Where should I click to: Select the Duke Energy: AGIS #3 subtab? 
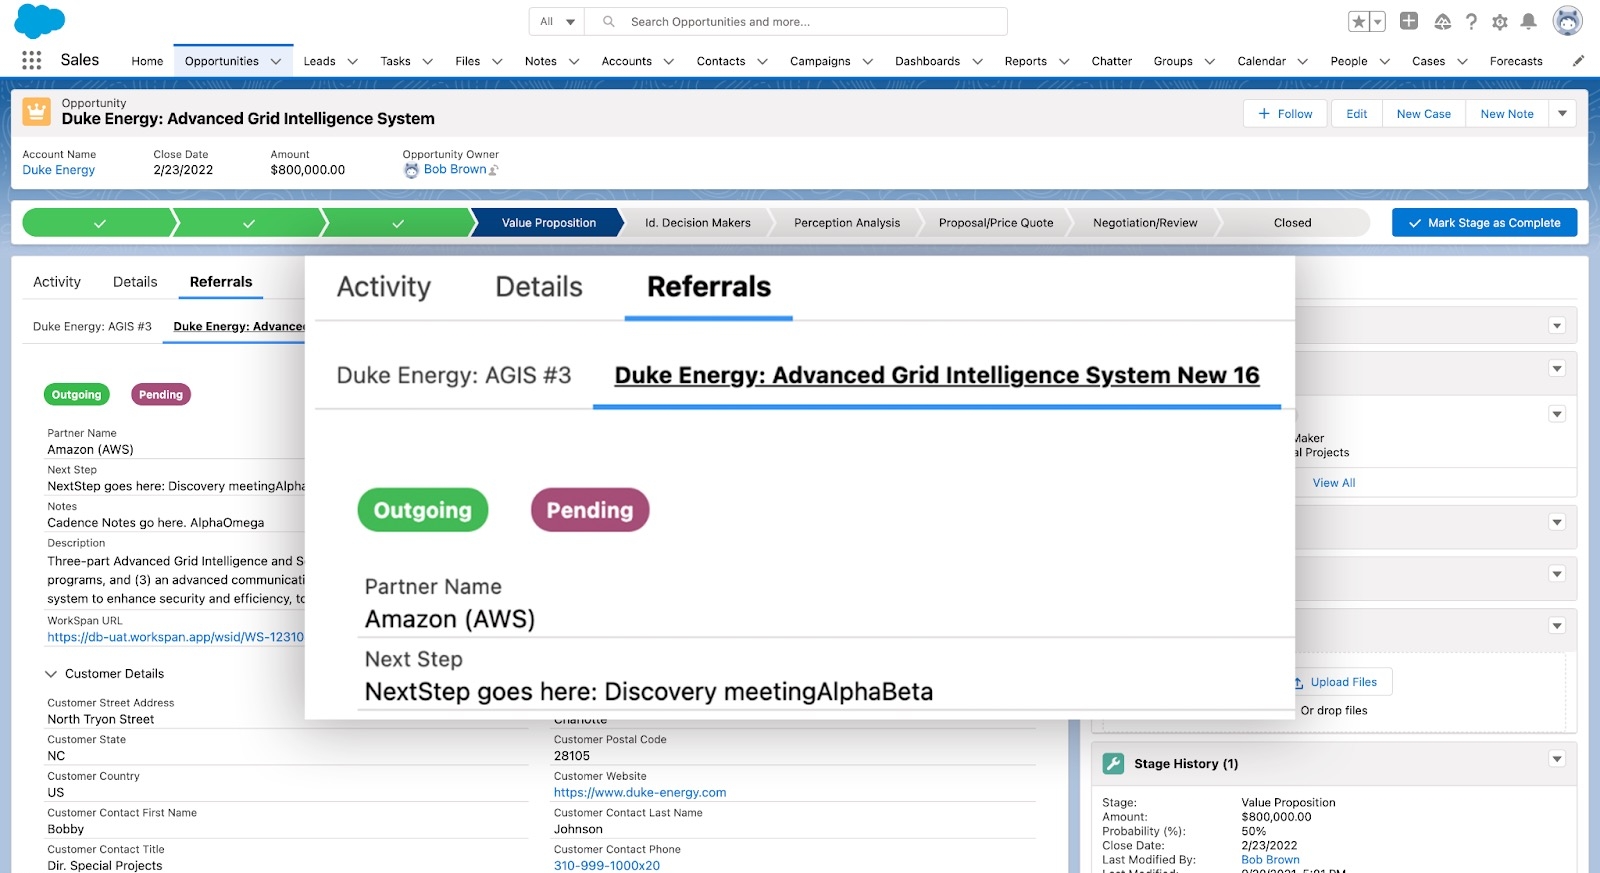(x=92, y=326)
